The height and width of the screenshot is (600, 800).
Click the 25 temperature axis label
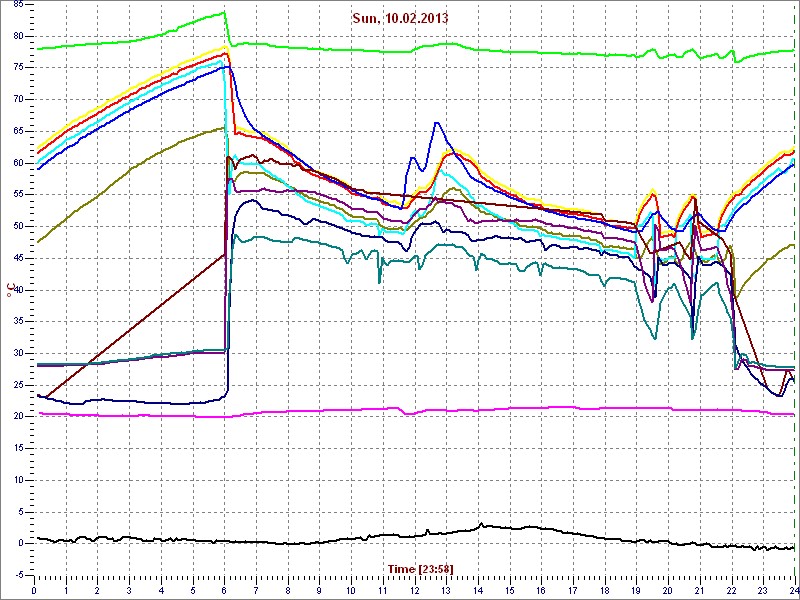point(17,385)
